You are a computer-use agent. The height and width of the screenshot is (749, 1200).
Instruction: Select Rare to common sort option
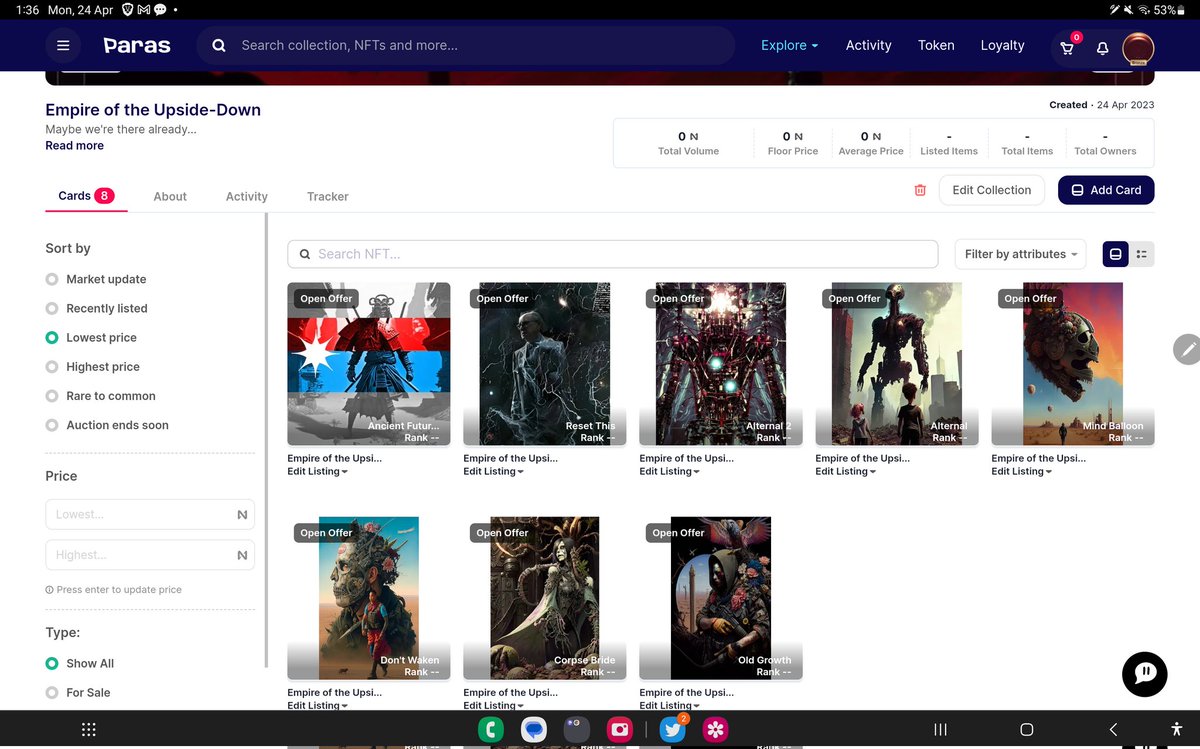100,396
